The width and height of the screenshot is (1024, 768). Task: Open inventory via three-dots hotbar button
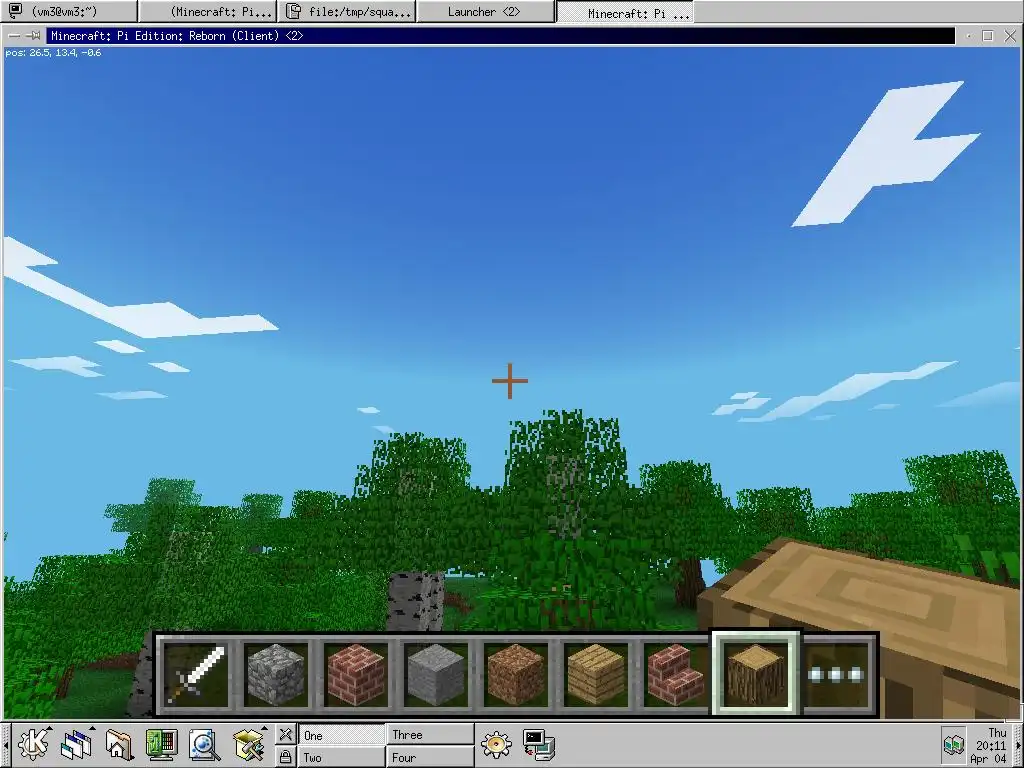837,674
